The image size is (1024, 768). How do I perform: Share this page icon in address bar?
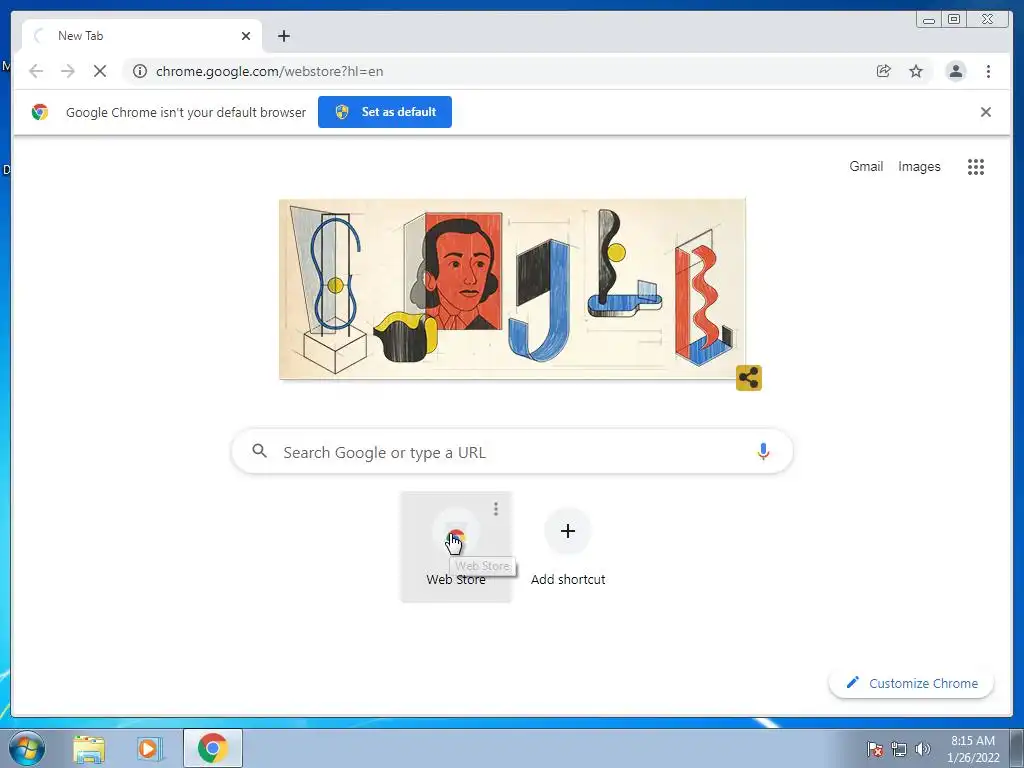tap(884, 71)
